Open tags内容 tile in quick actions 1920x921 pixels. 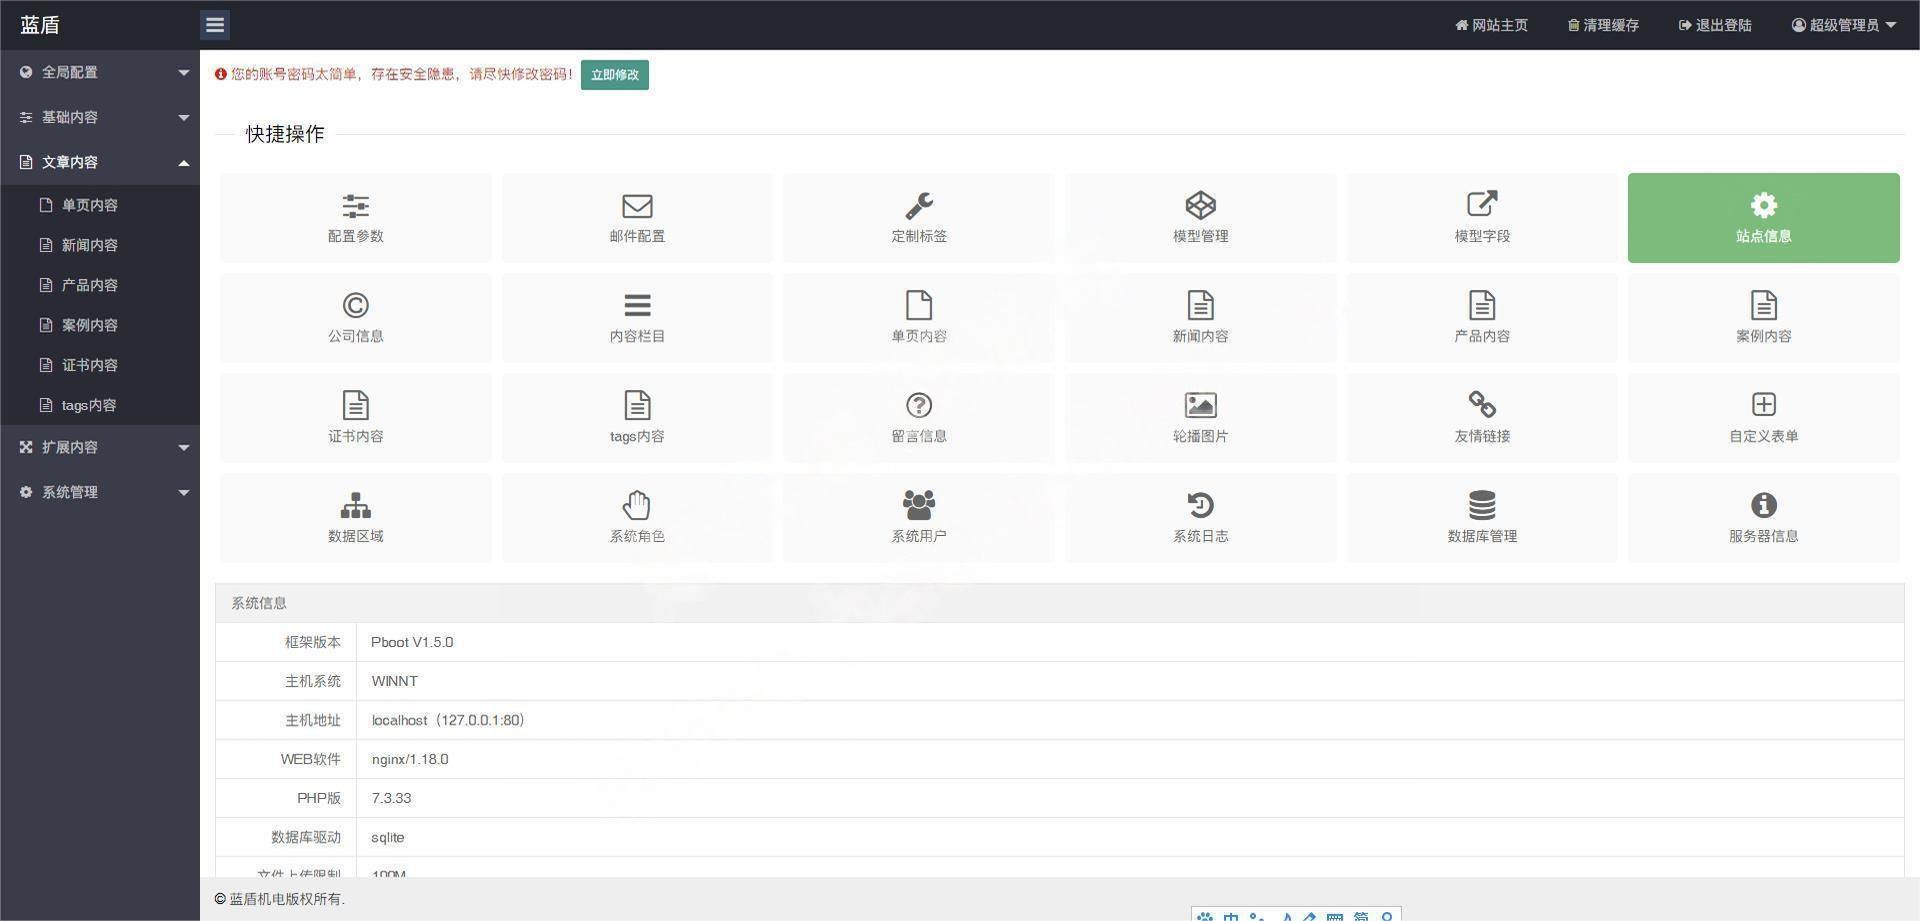coord(637,418)
